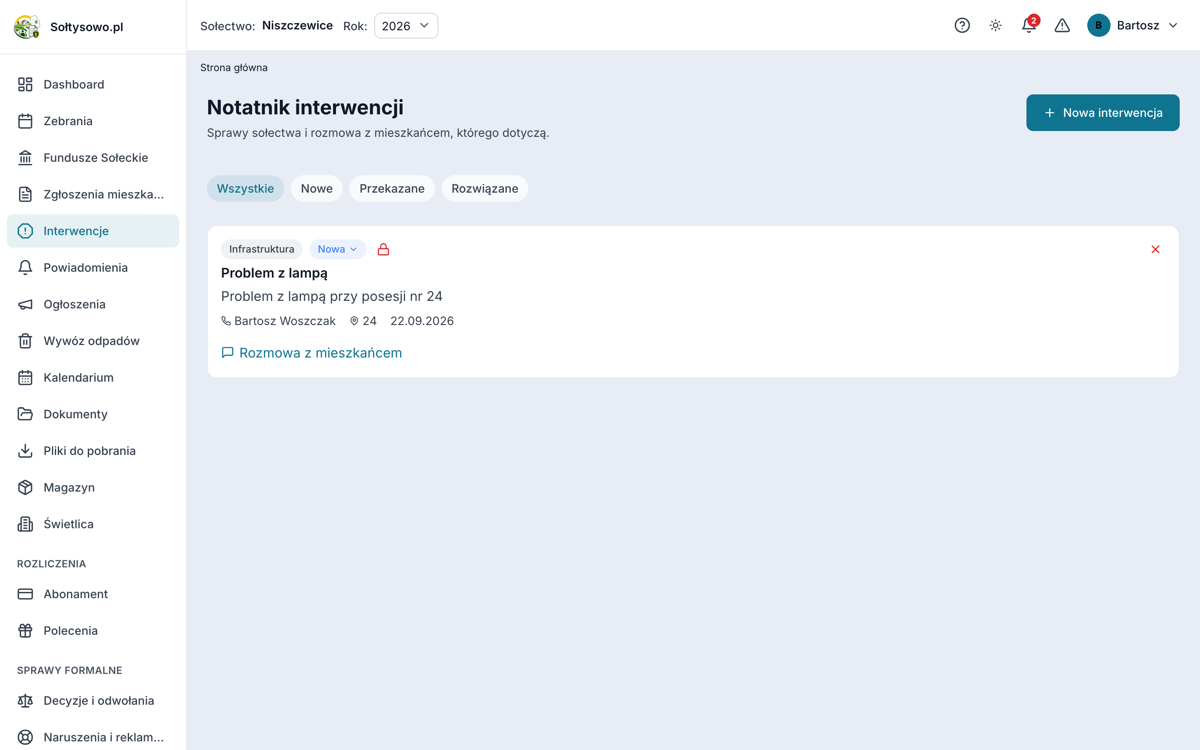This screenshot has height=750, width=1200.
Task: Open Zebrania calendar icon in sidebar
Action: click(x=25, y=121)
